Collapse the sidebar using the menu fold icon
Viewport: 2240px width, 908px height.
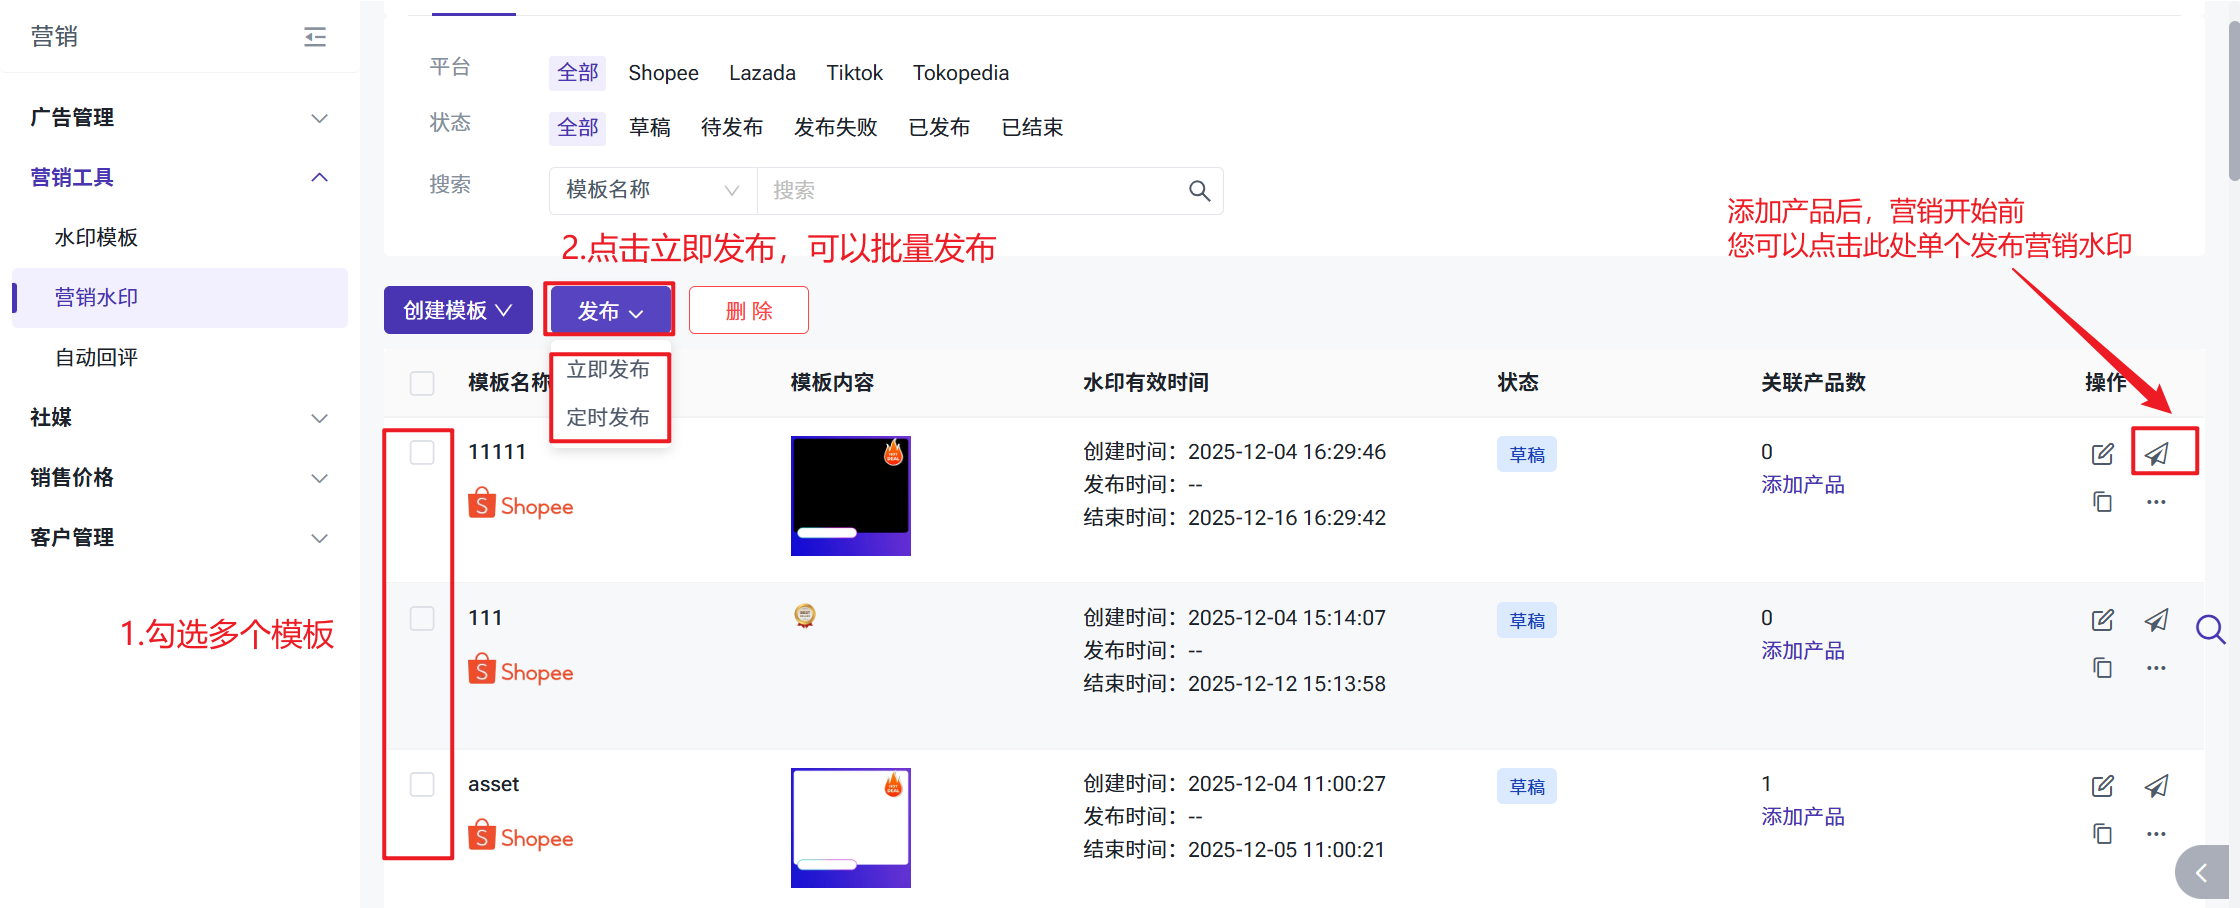coord(315,37)
